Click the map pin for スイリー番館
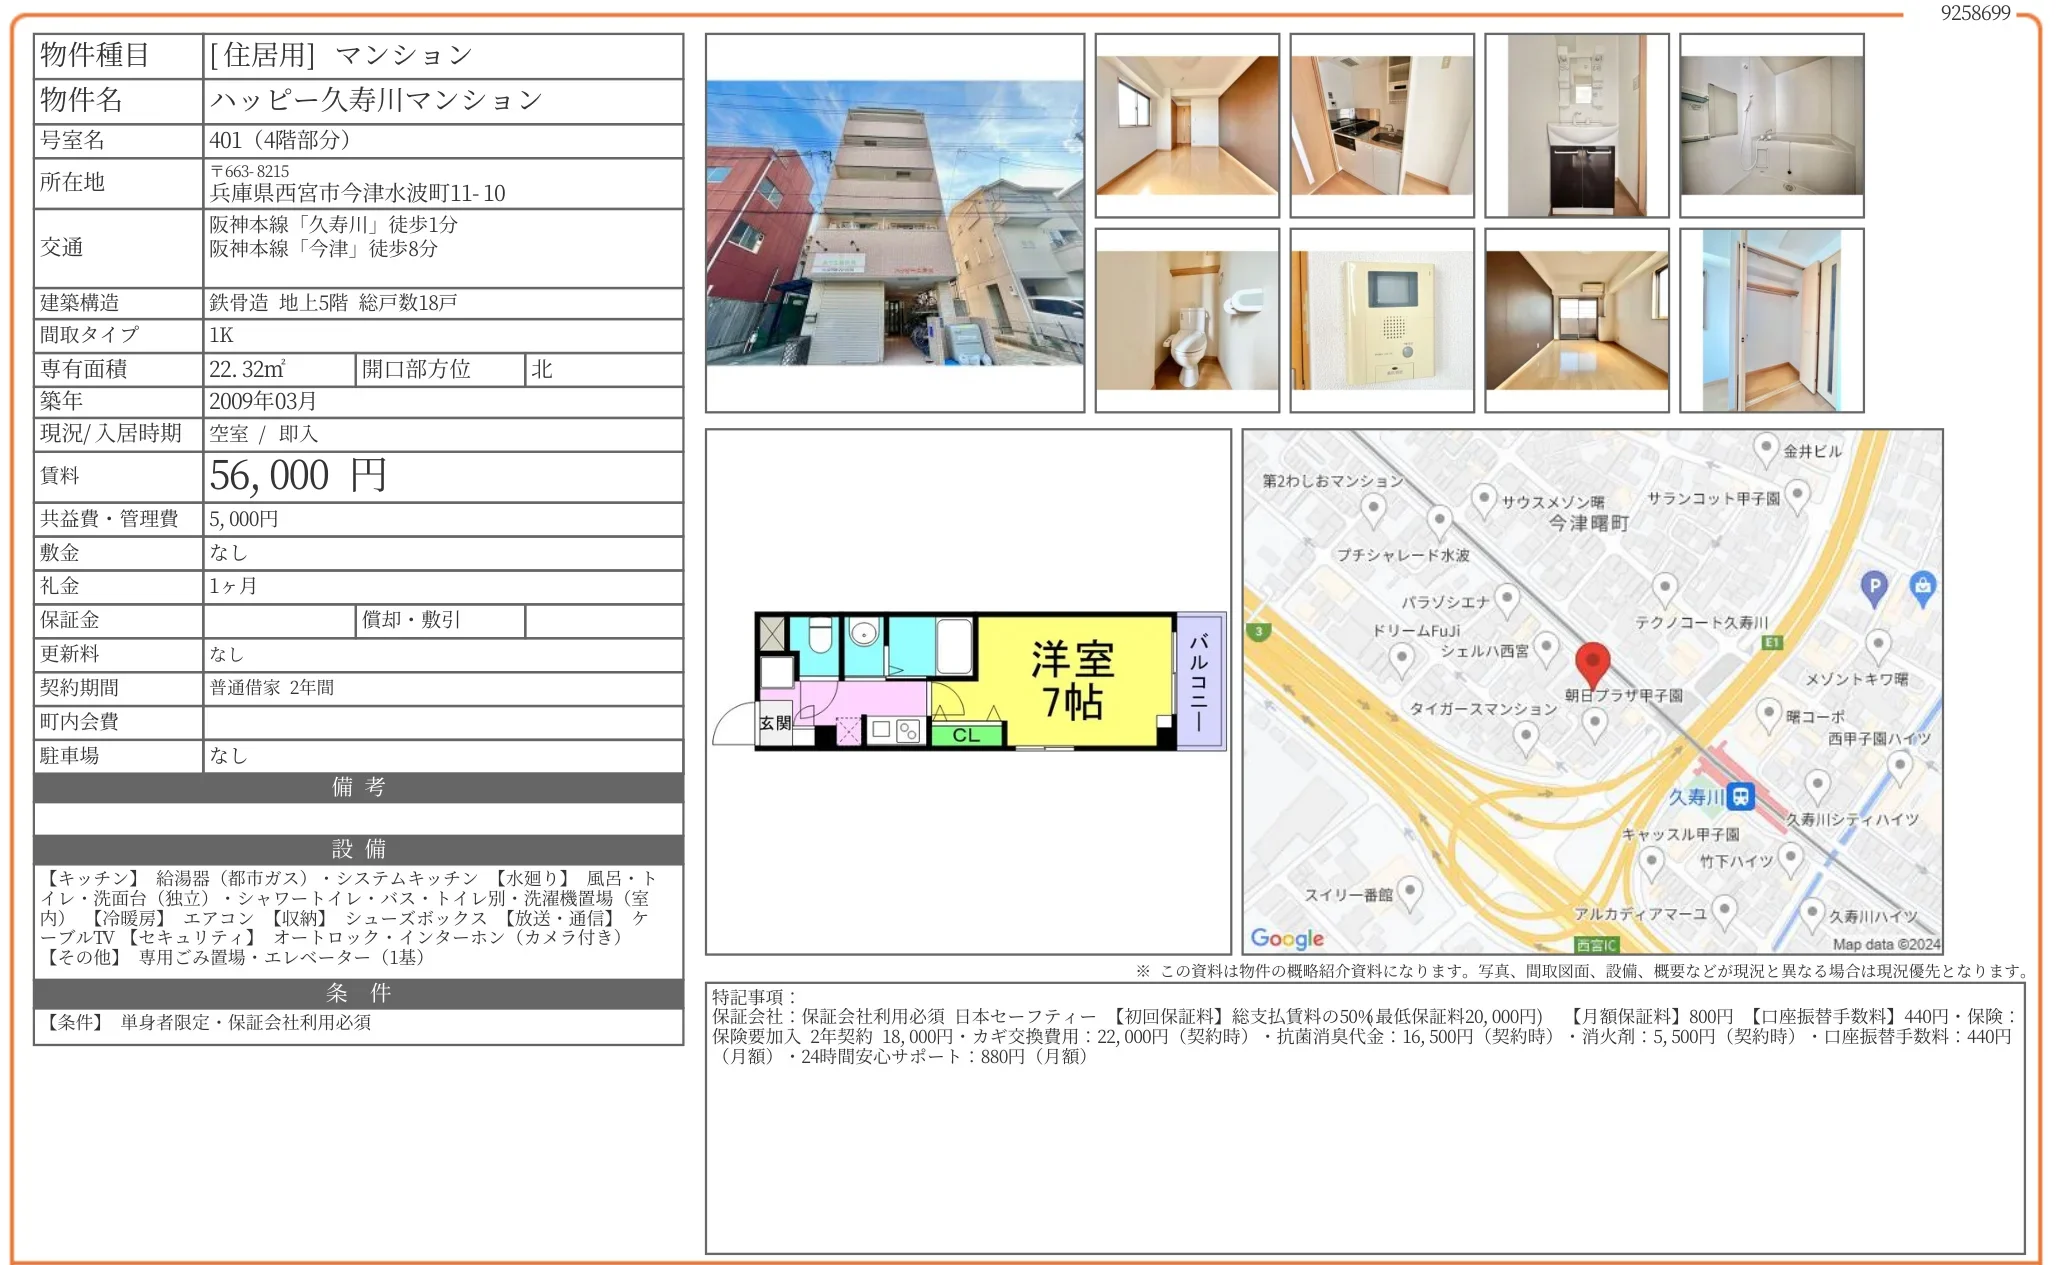This screenshot has width=2056, height=1265. (1411, 888)
